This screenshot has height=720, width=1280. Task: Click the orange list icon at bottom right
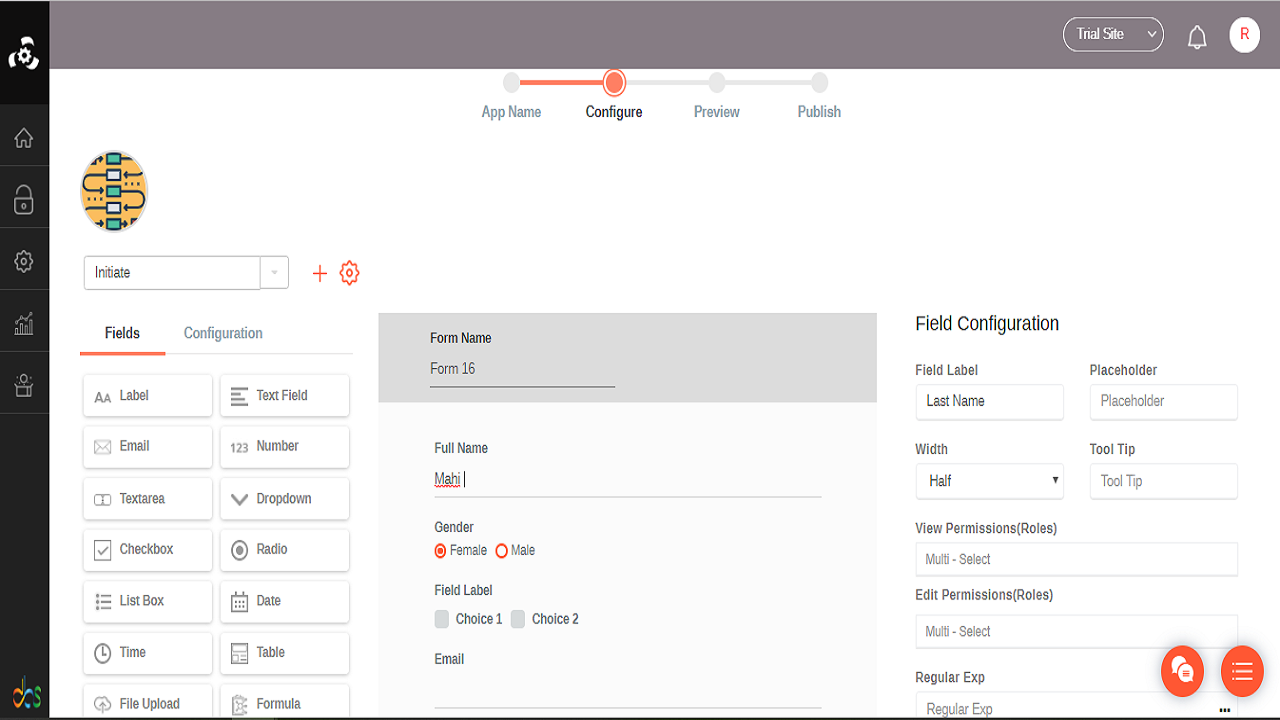1241,671
